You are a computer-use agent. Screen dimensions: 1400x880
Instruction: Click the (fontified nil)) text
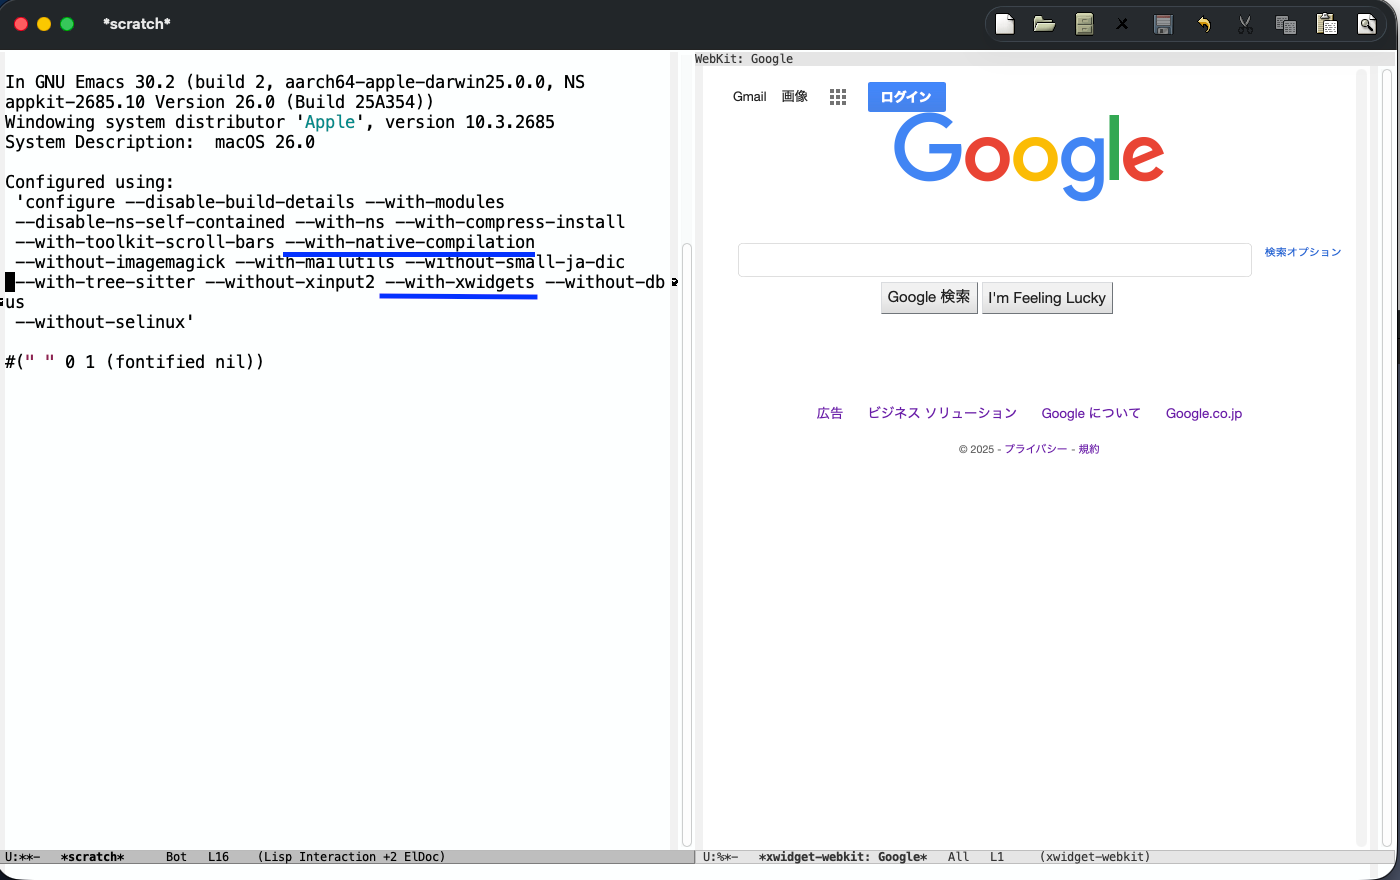[x=185, y=362]
